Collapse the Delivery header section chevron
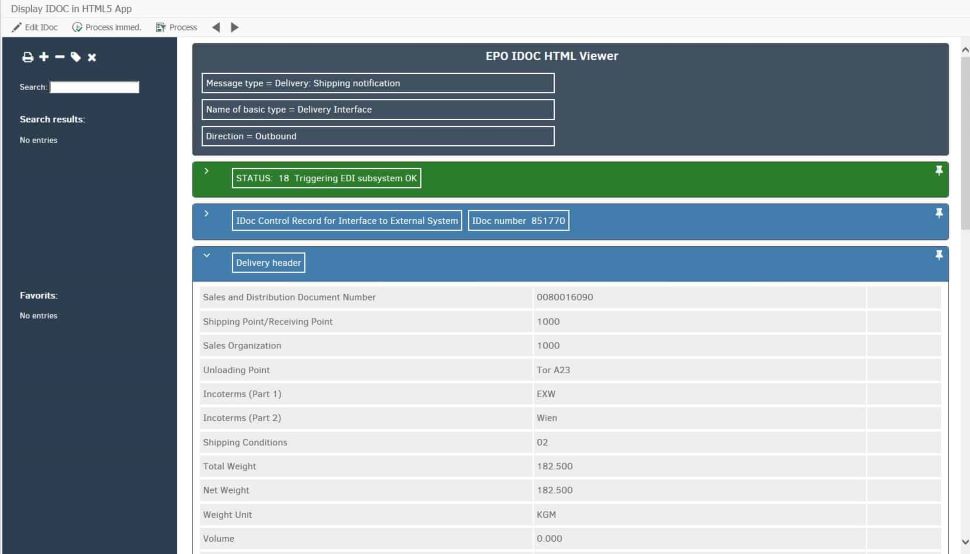Screen dimensions: 970x554 [206, 255]
